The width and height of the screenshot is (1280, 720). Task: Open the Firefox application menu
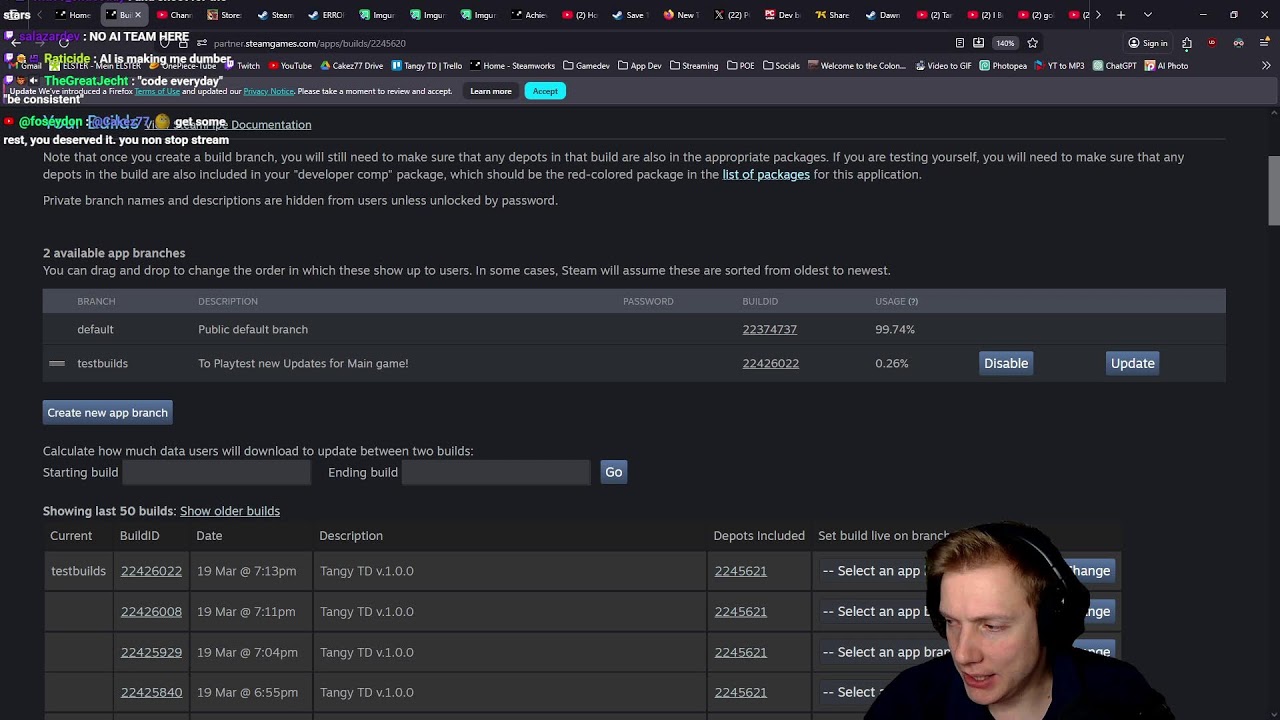1265,43
